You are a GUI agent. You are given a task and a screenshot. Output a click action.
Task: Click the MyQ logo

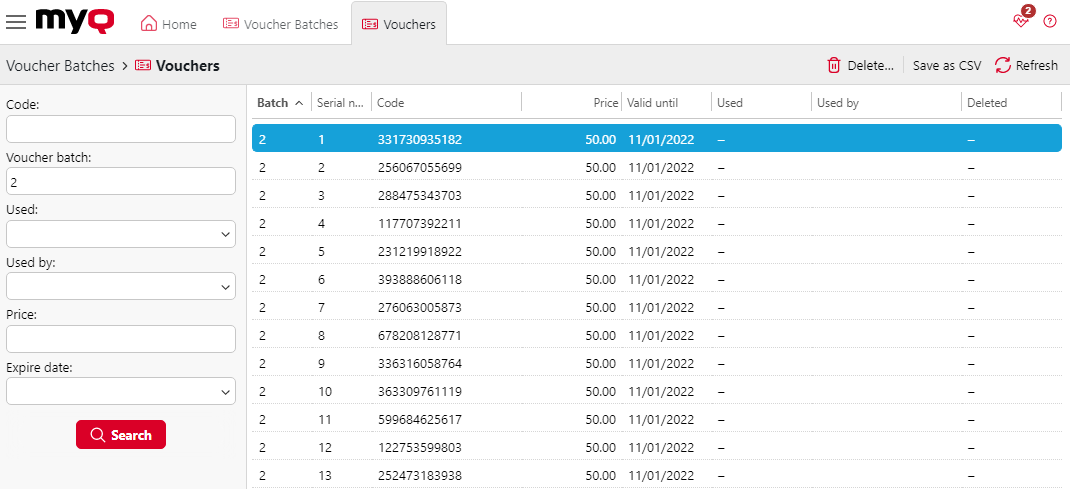tap(75, 21)
